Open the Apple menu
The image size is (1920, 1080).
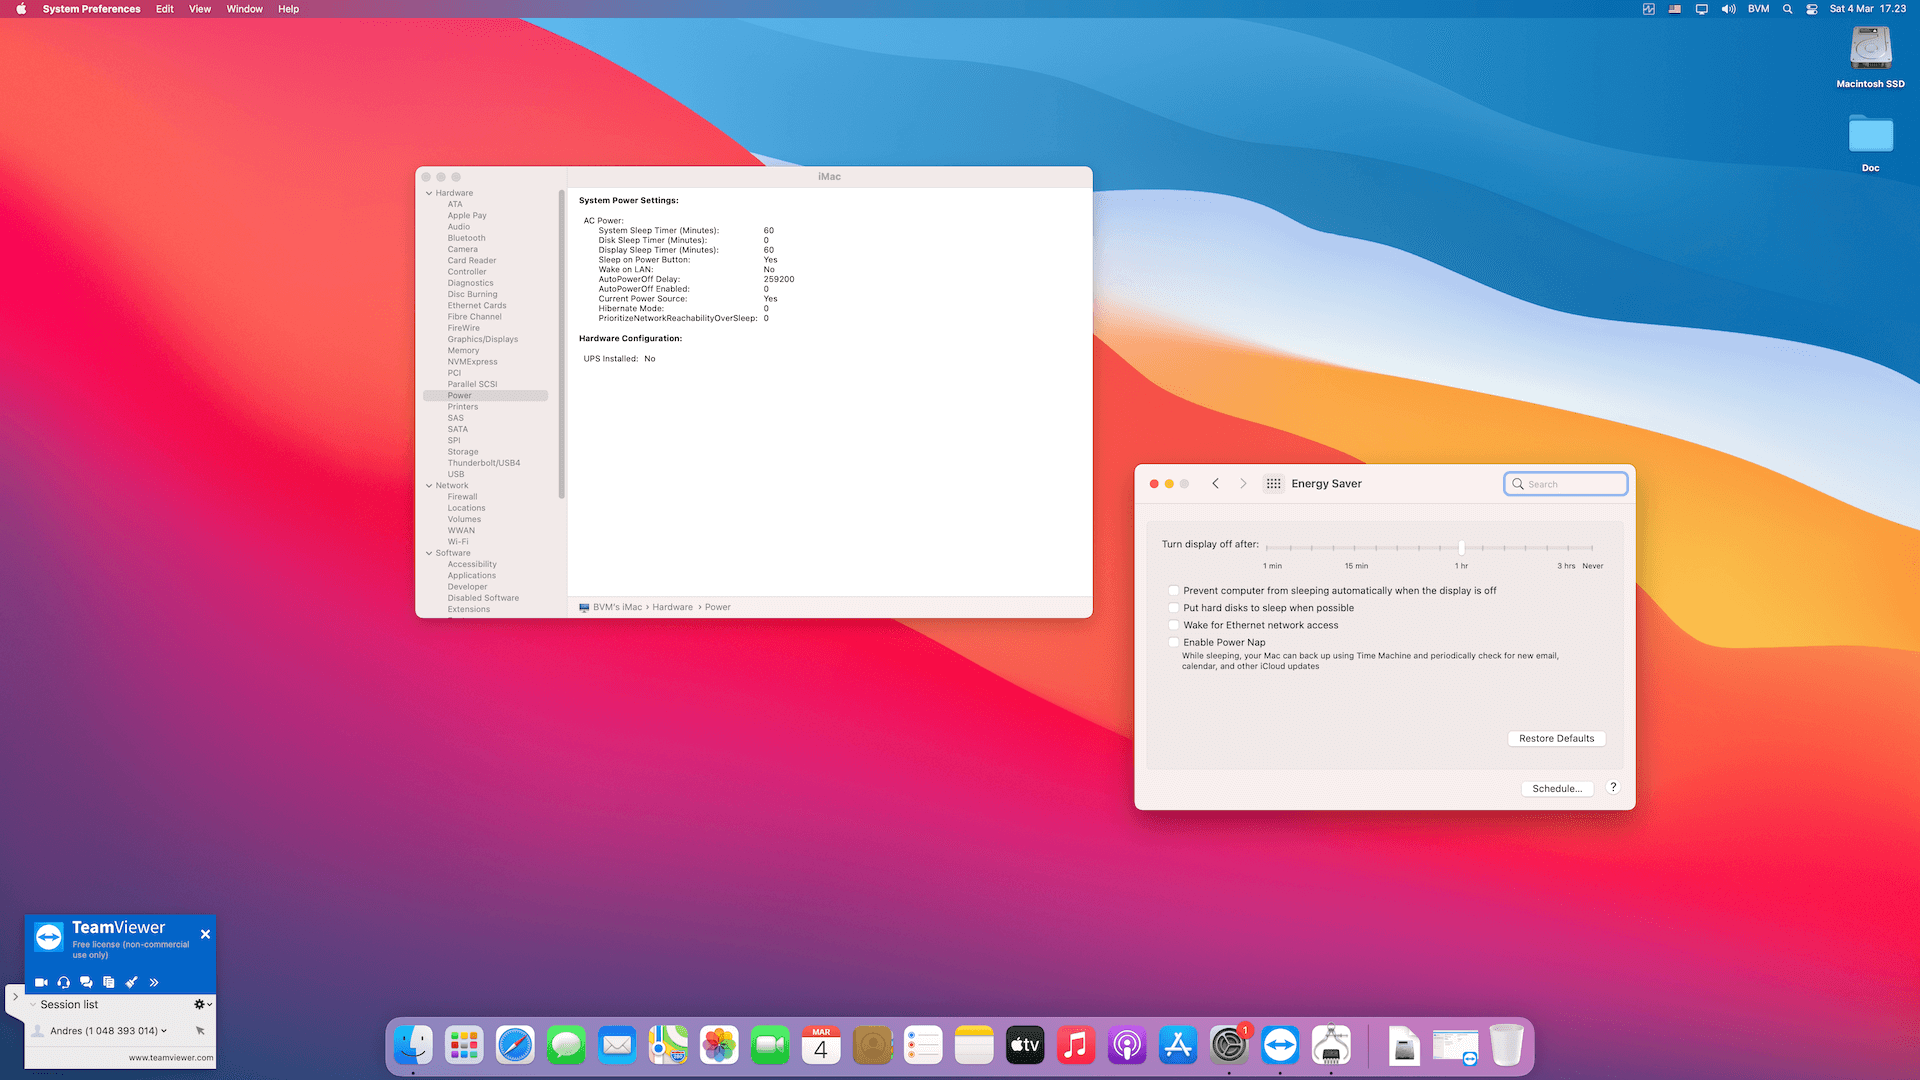21,9
